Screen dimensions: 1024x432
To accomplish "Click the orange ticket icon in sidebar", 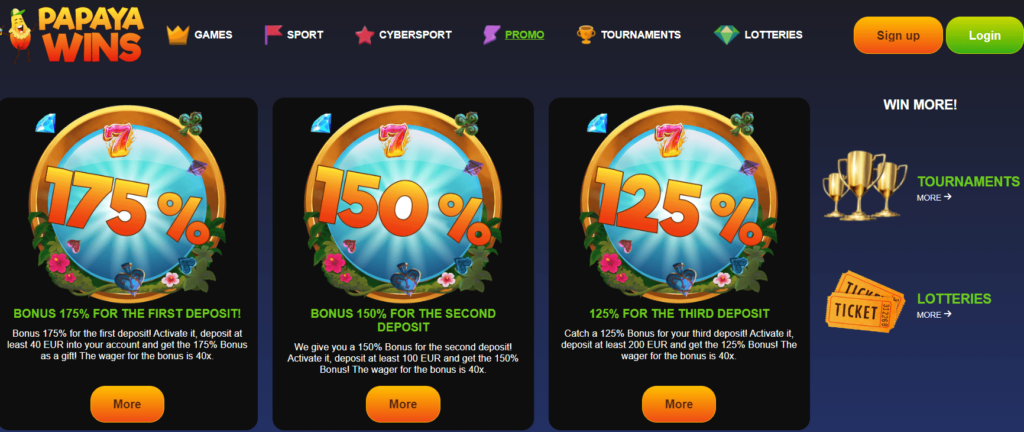I will 865,305.
